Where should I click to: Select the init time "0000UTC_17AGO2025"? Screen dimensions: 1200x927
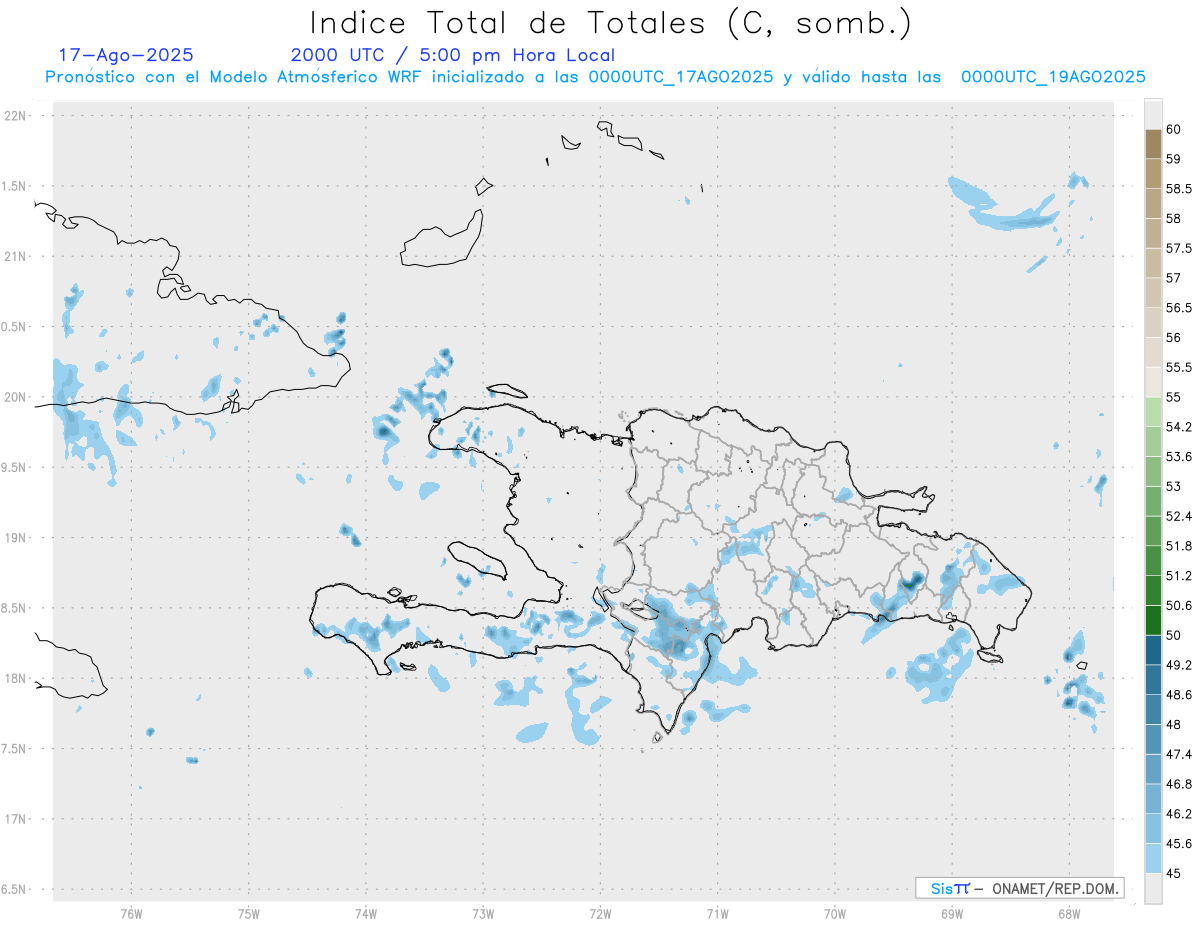pyautogui.click(x=681, y=77)
